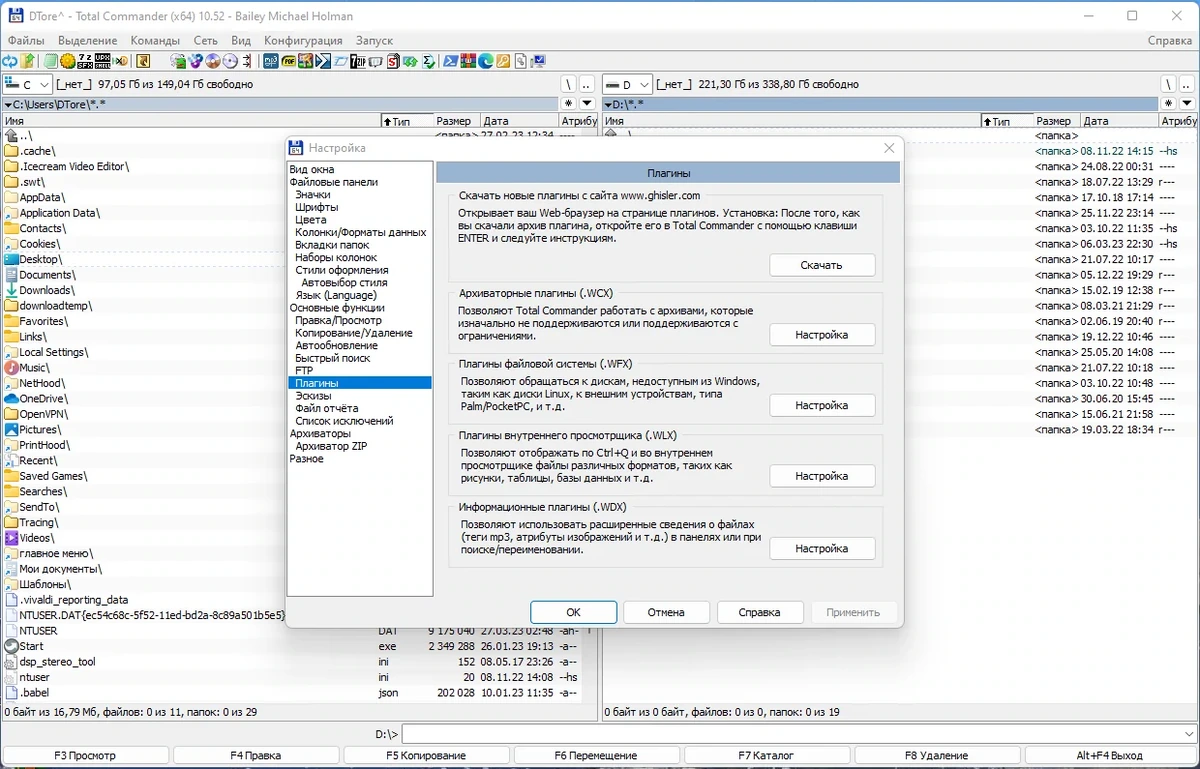Open the left panel drive C dropdown
The height and width of the screenshot is (769, 1200).
pos(27,85)
